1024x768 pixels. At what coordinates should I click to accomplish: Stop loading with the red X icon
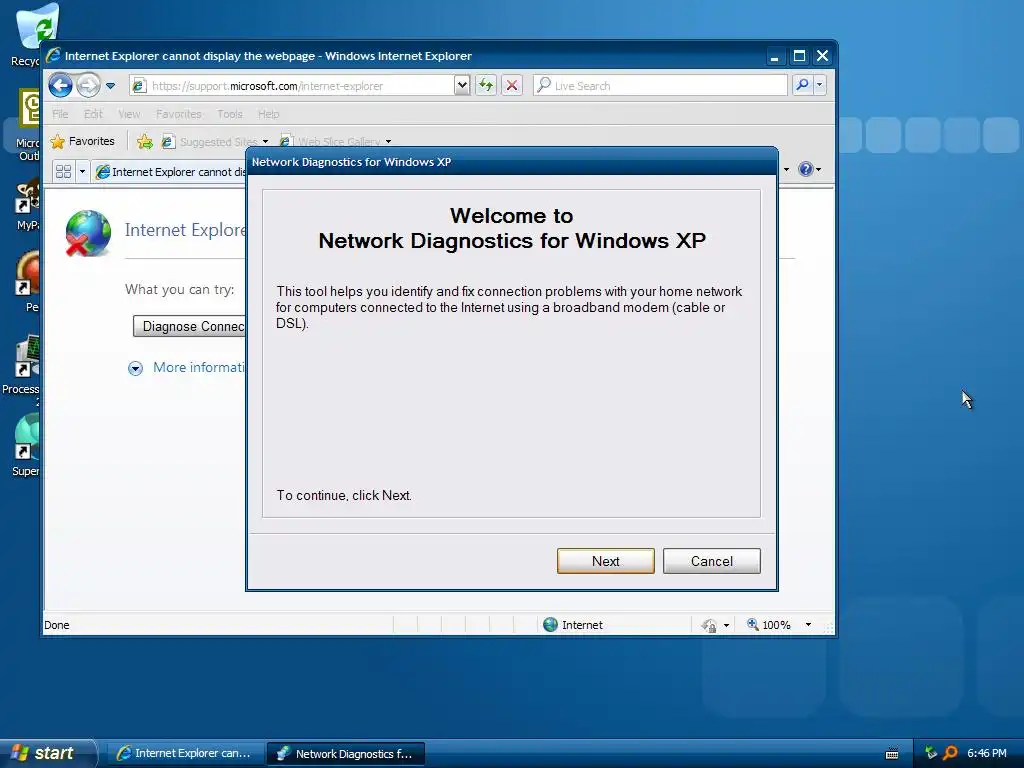click(x=512, y=85)
